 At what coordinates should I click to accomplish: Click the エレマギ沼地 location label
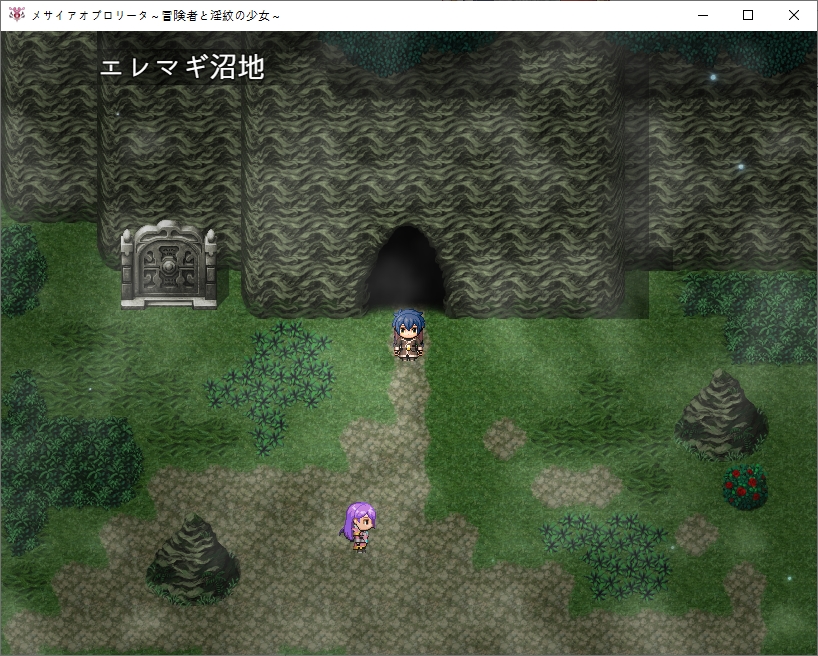point(182,68)
